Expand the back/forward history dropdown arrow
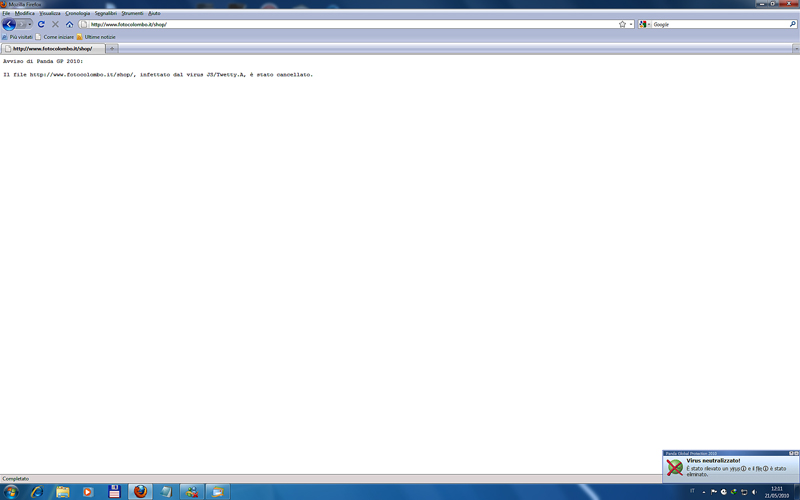This screenshot has width=800, height=500. tap(29, 24)
